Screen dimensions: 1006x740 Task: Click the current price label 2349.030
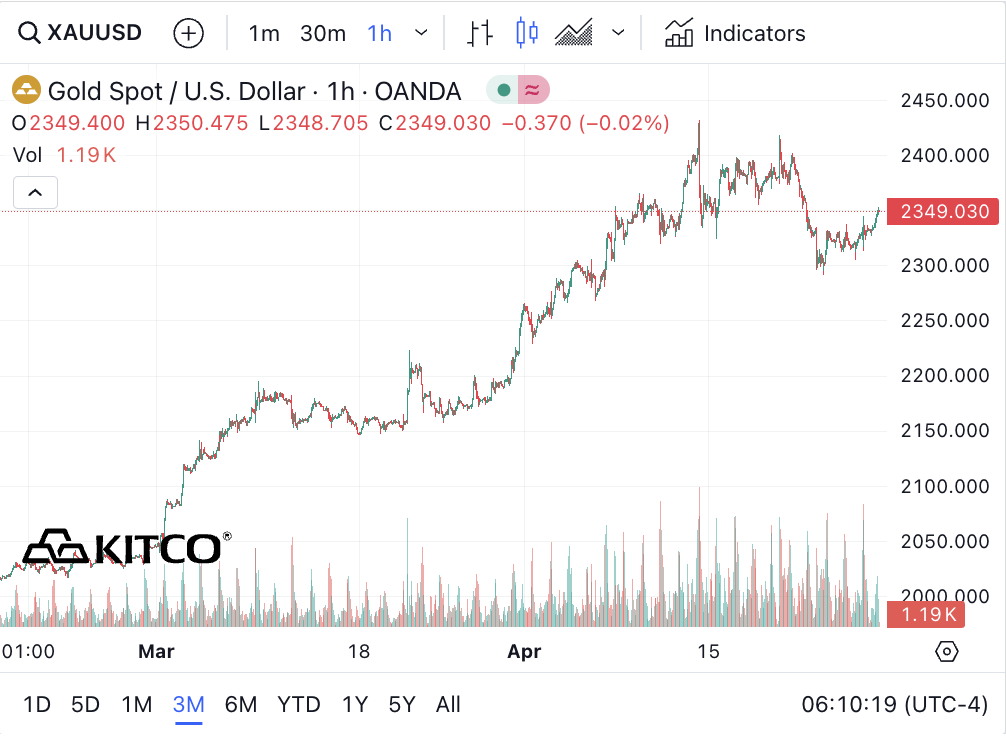(x=945, y=212)
